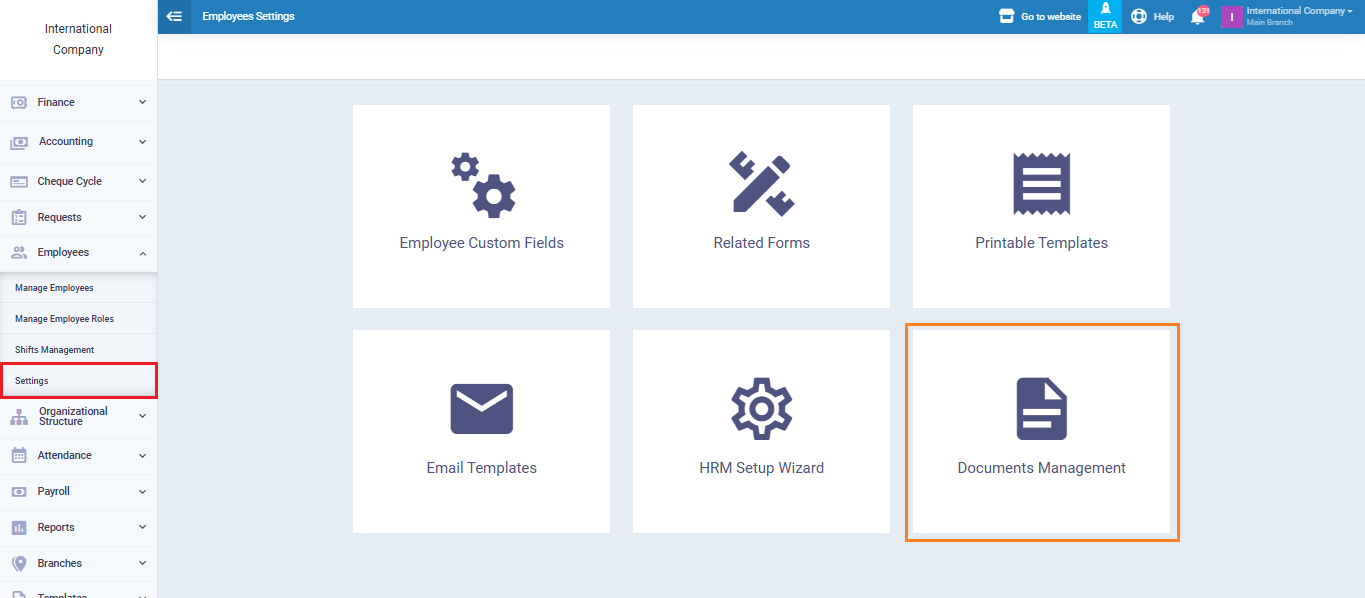Open the Help link in header
The width and height of the screenshot is (1365, 598).
coord(1153,17)
